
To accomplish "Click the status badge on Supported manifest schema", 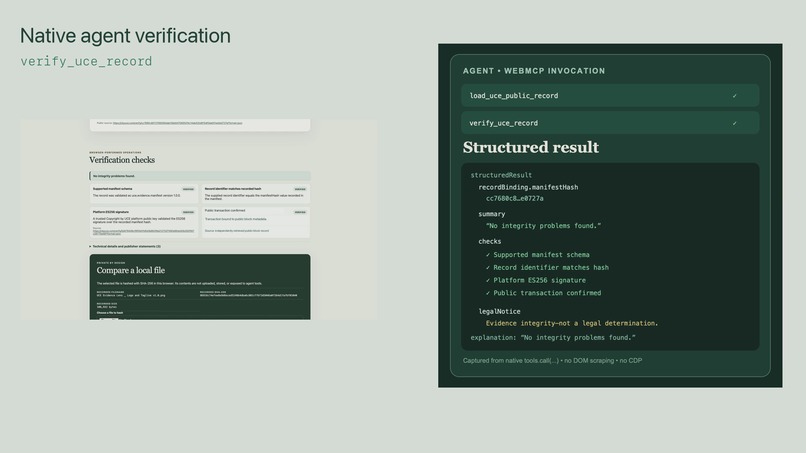I will tap(188, 189).
